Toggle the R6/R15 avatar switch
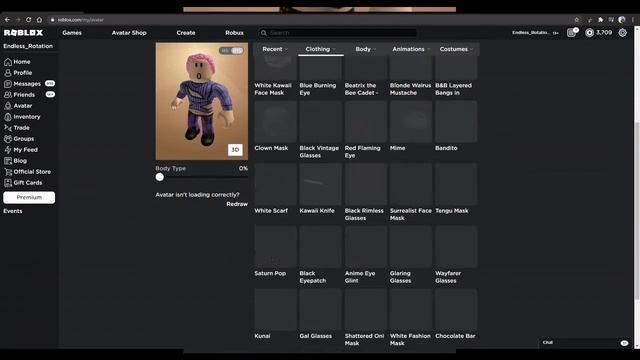The image size is (640, 360). (x=231, y=51)
